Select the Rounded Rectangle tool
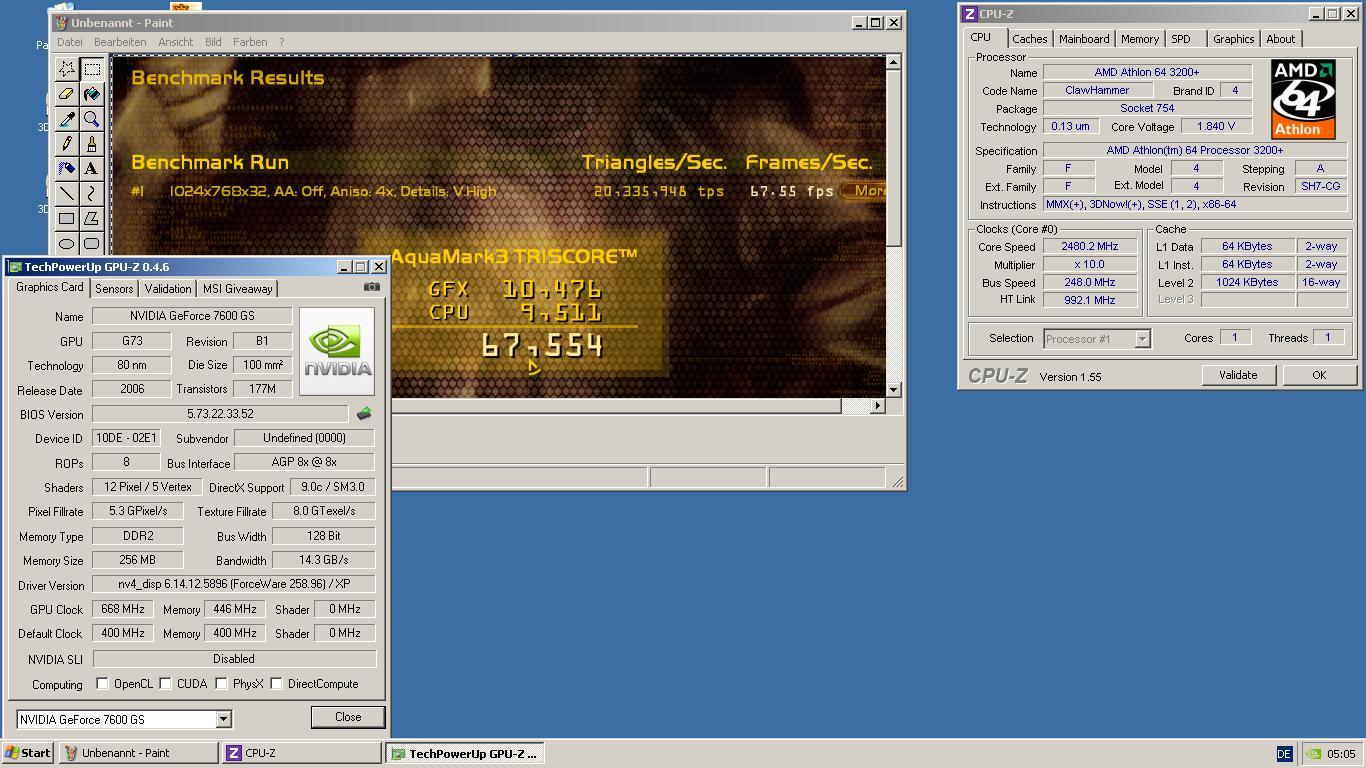Viewport: 1366px width, 768px height. pyautogui.click(x=92, y=243)
